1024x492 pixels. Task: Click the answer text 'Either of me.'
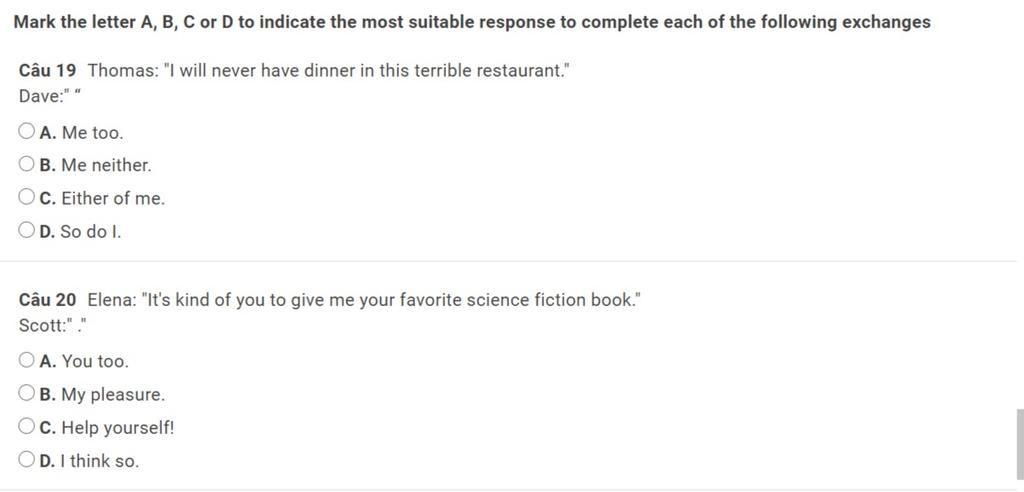[113, 199]
